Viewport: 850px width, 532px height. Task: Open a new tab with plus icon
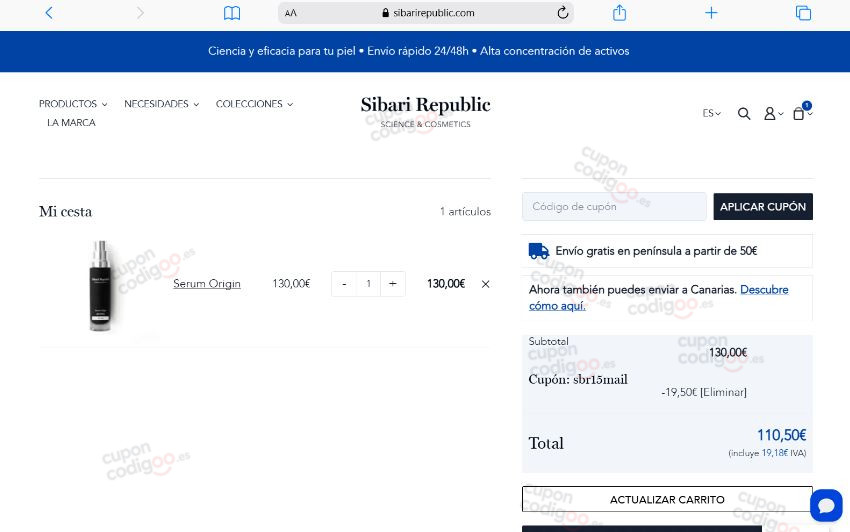(x=711, y=12)
